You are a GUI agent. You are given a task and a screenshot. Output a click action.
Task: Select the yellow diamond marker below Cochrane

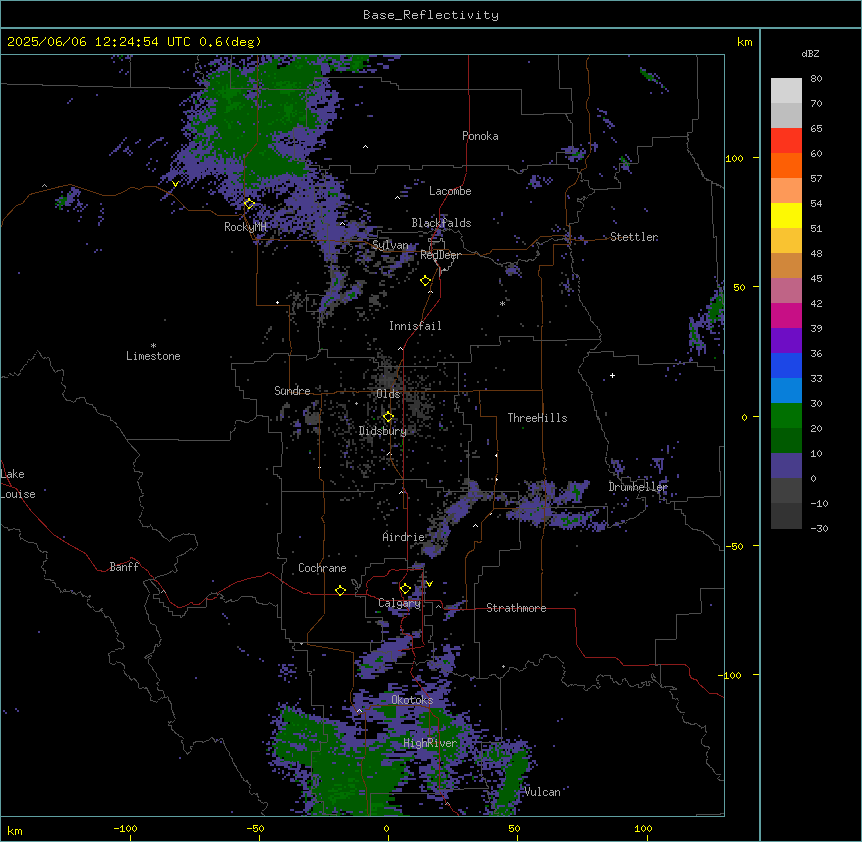click(x=340, y=590)
